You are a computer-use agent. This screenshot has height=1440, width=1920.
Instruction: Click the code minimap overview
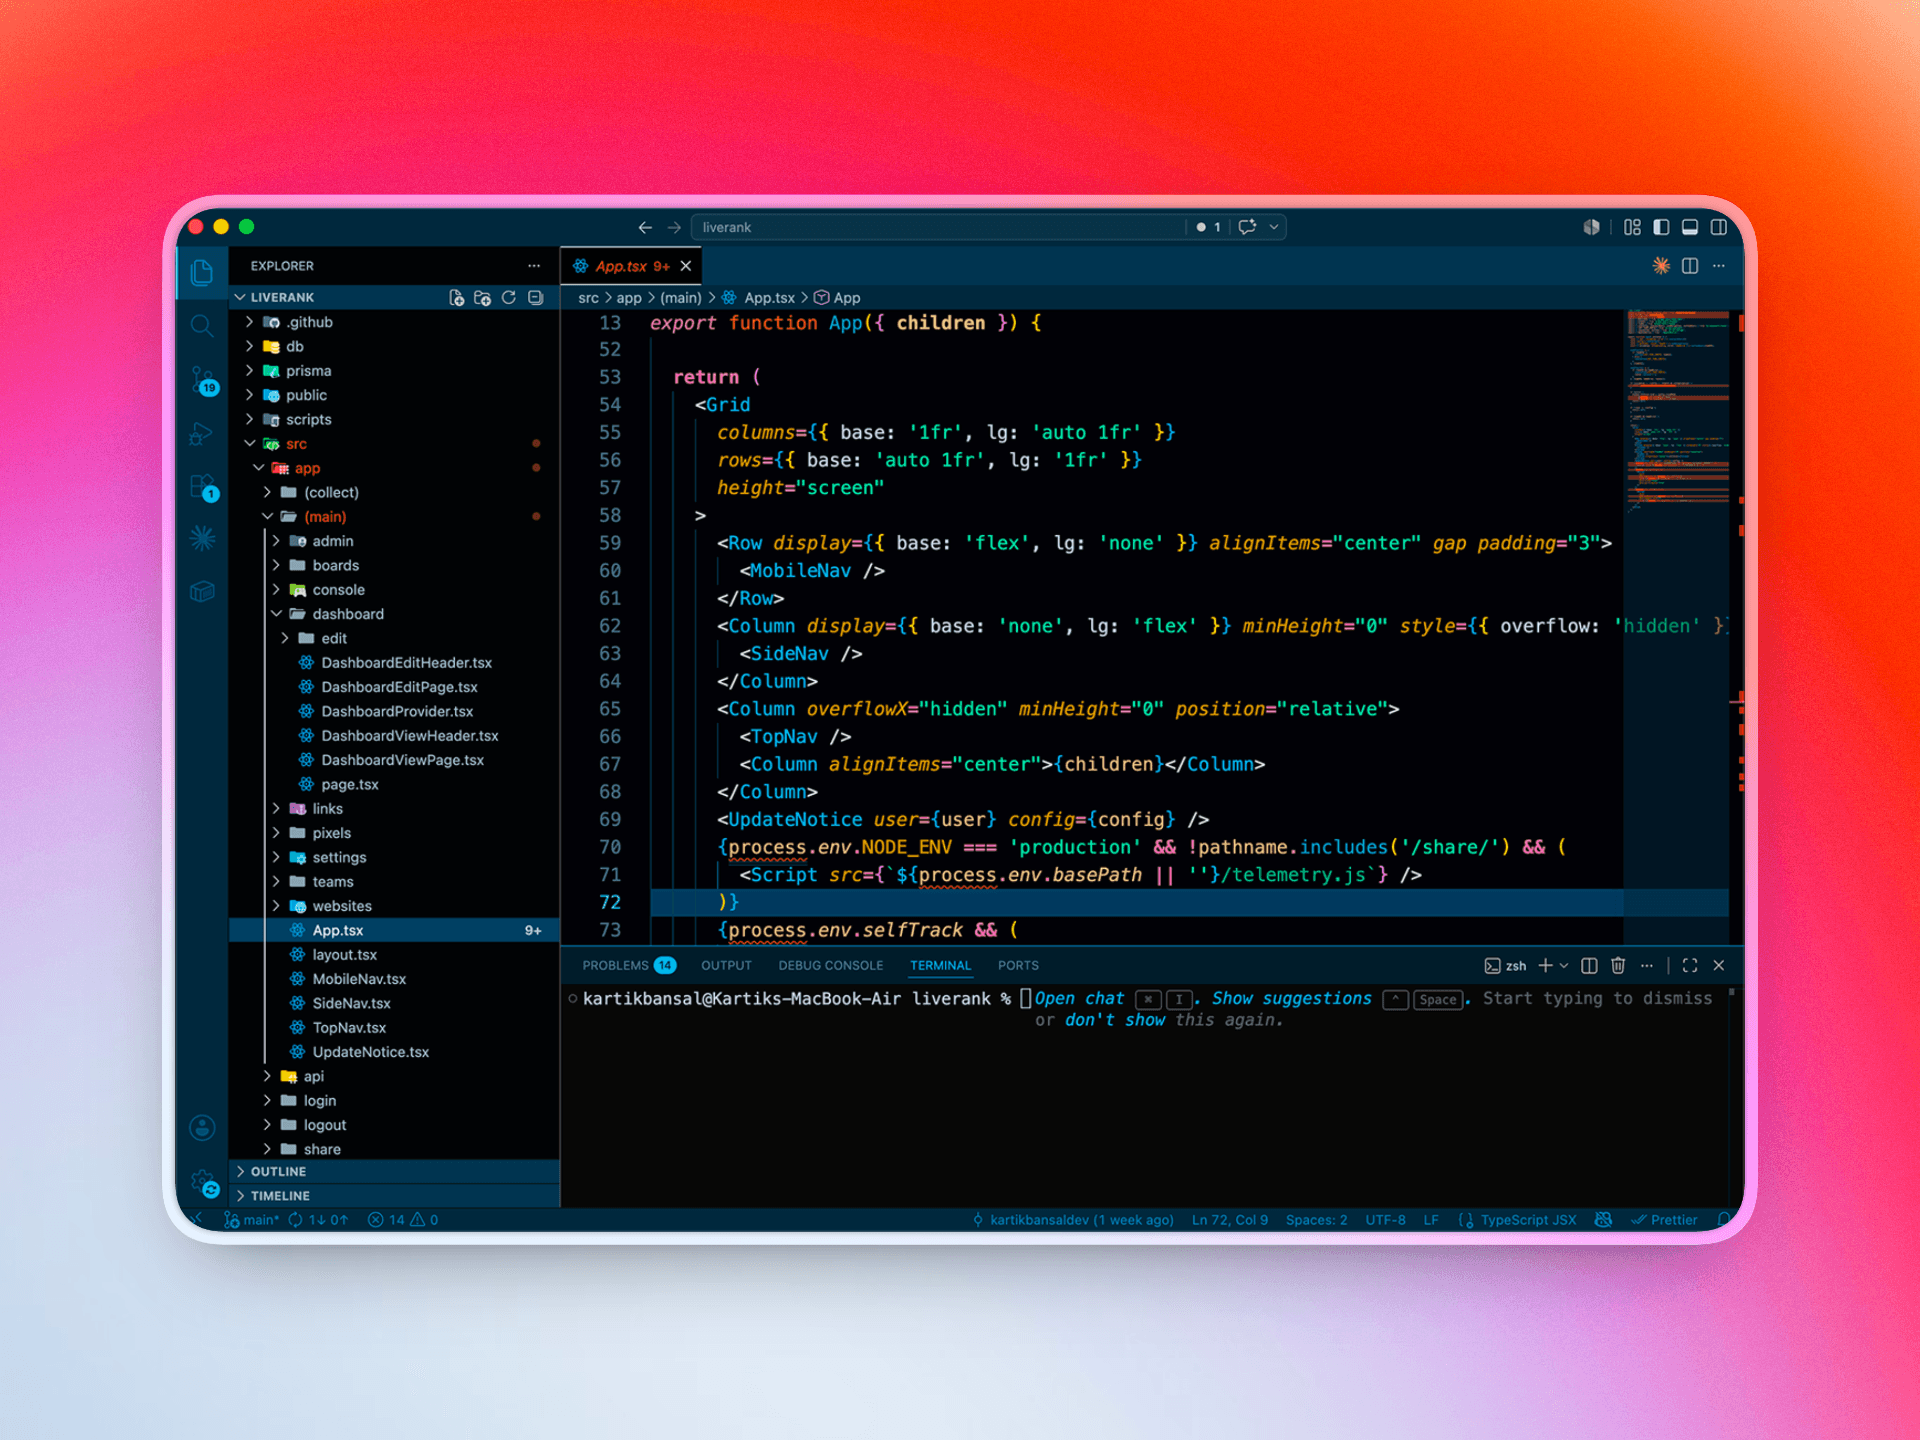click(x=1678, y=412)
